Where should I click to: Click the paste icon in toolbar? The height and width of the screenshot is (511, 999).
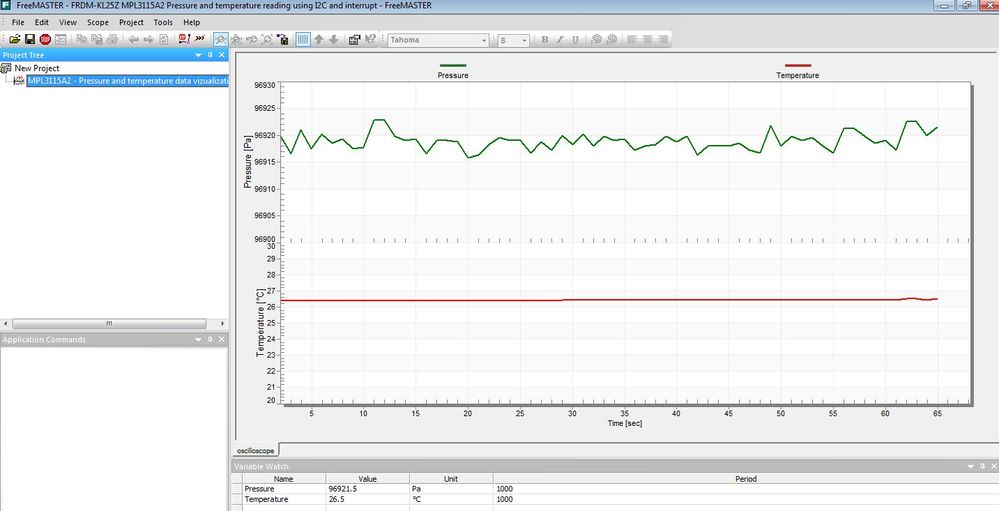pos(97,40)
